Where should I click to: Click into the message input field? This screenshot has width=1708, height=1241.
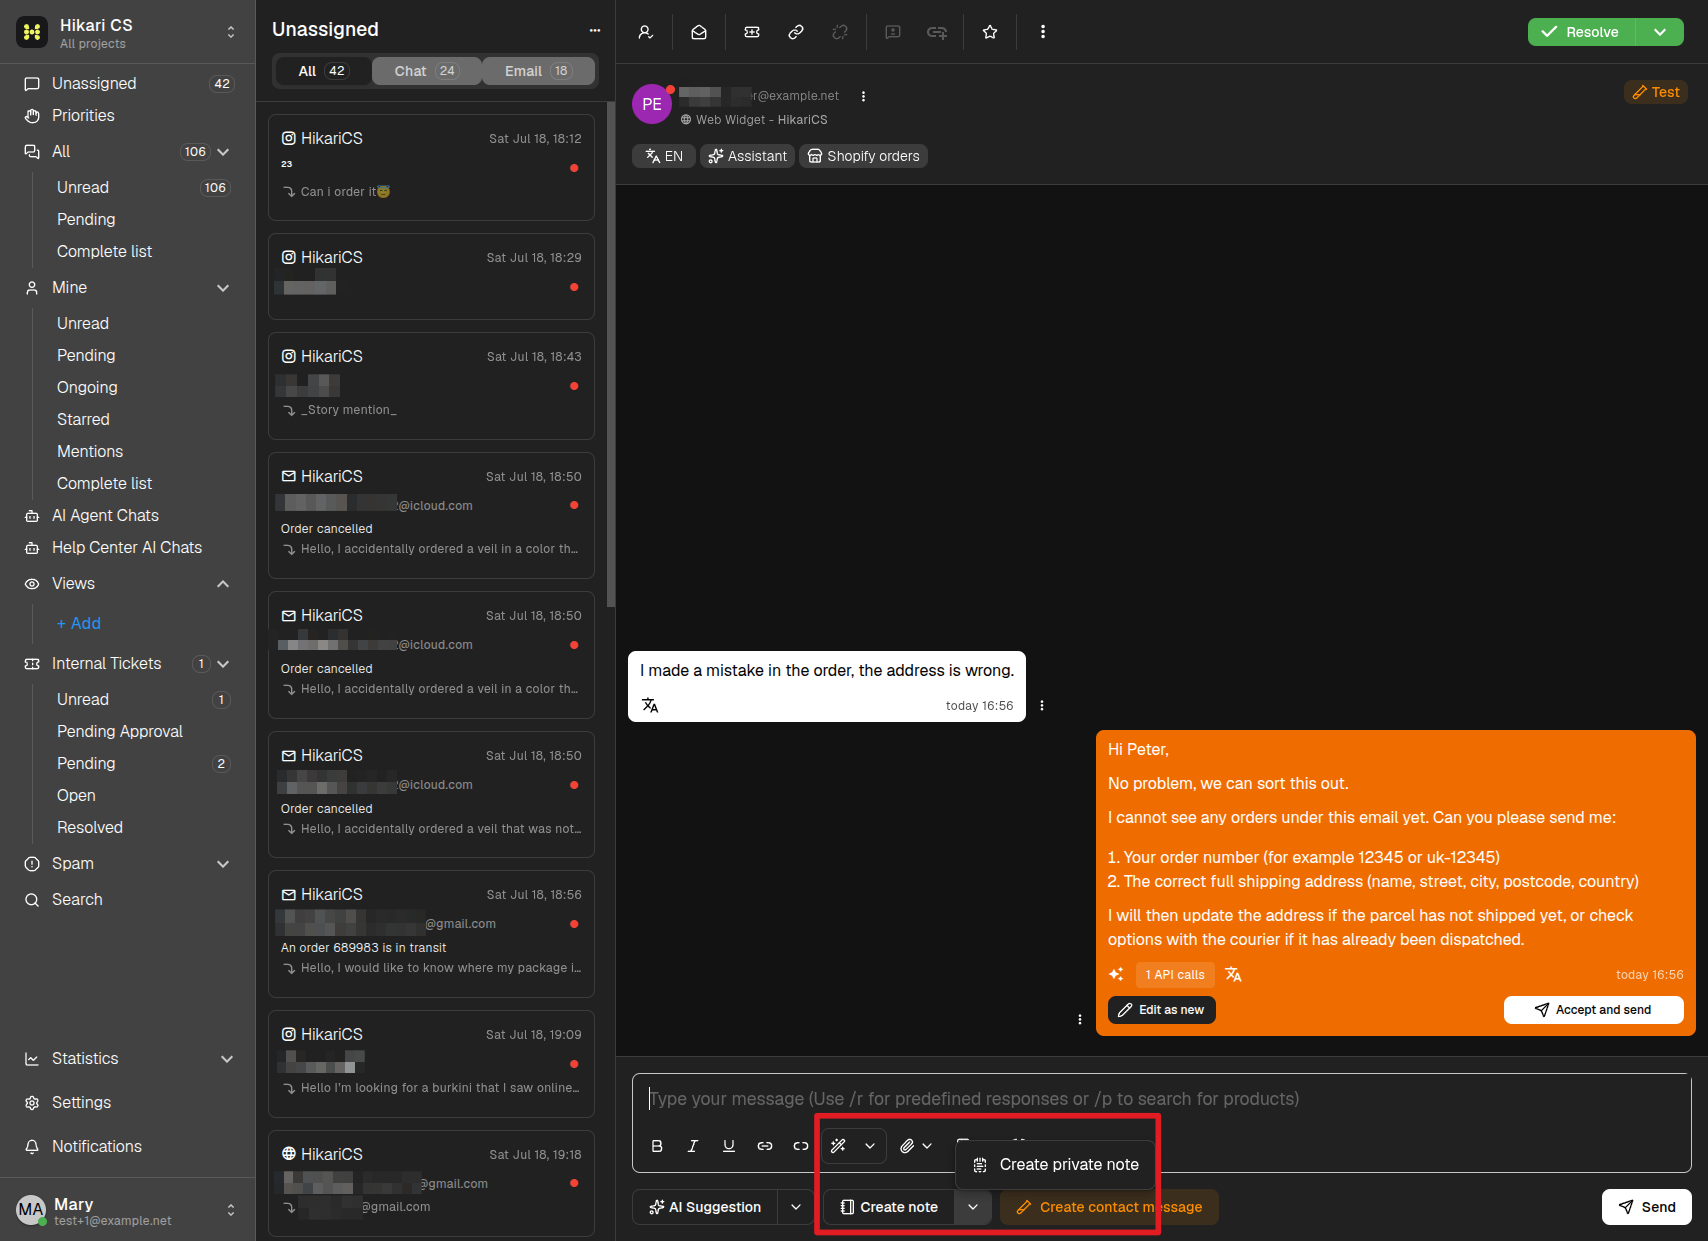click(x=1160, y=1099)
